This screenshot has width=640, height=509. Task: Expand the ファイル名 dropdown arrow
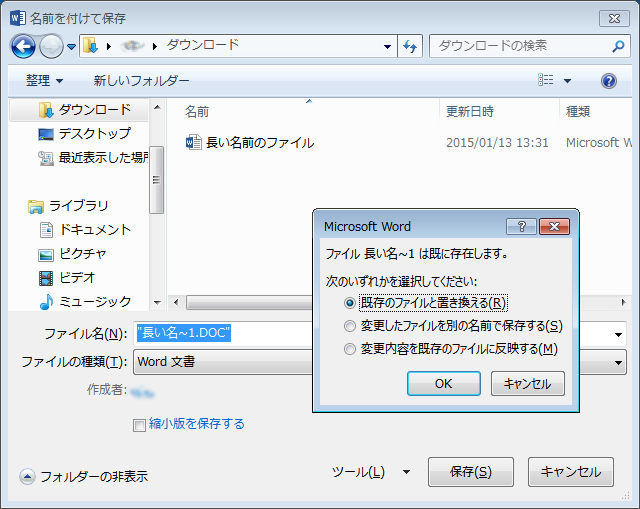click(x=618, y=335)
